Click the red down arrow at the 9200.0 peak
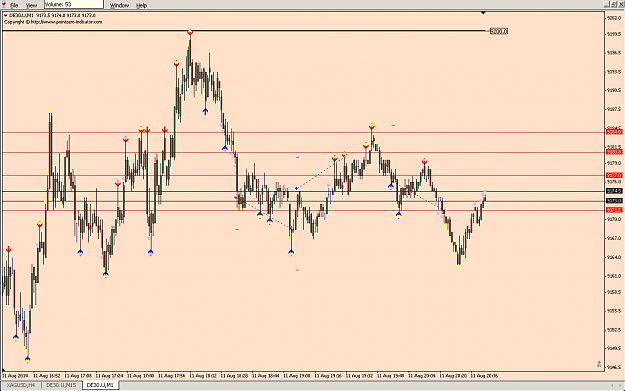Image resolution: width=625 pixels, height=391 pixels. click(x=190, y=32)
